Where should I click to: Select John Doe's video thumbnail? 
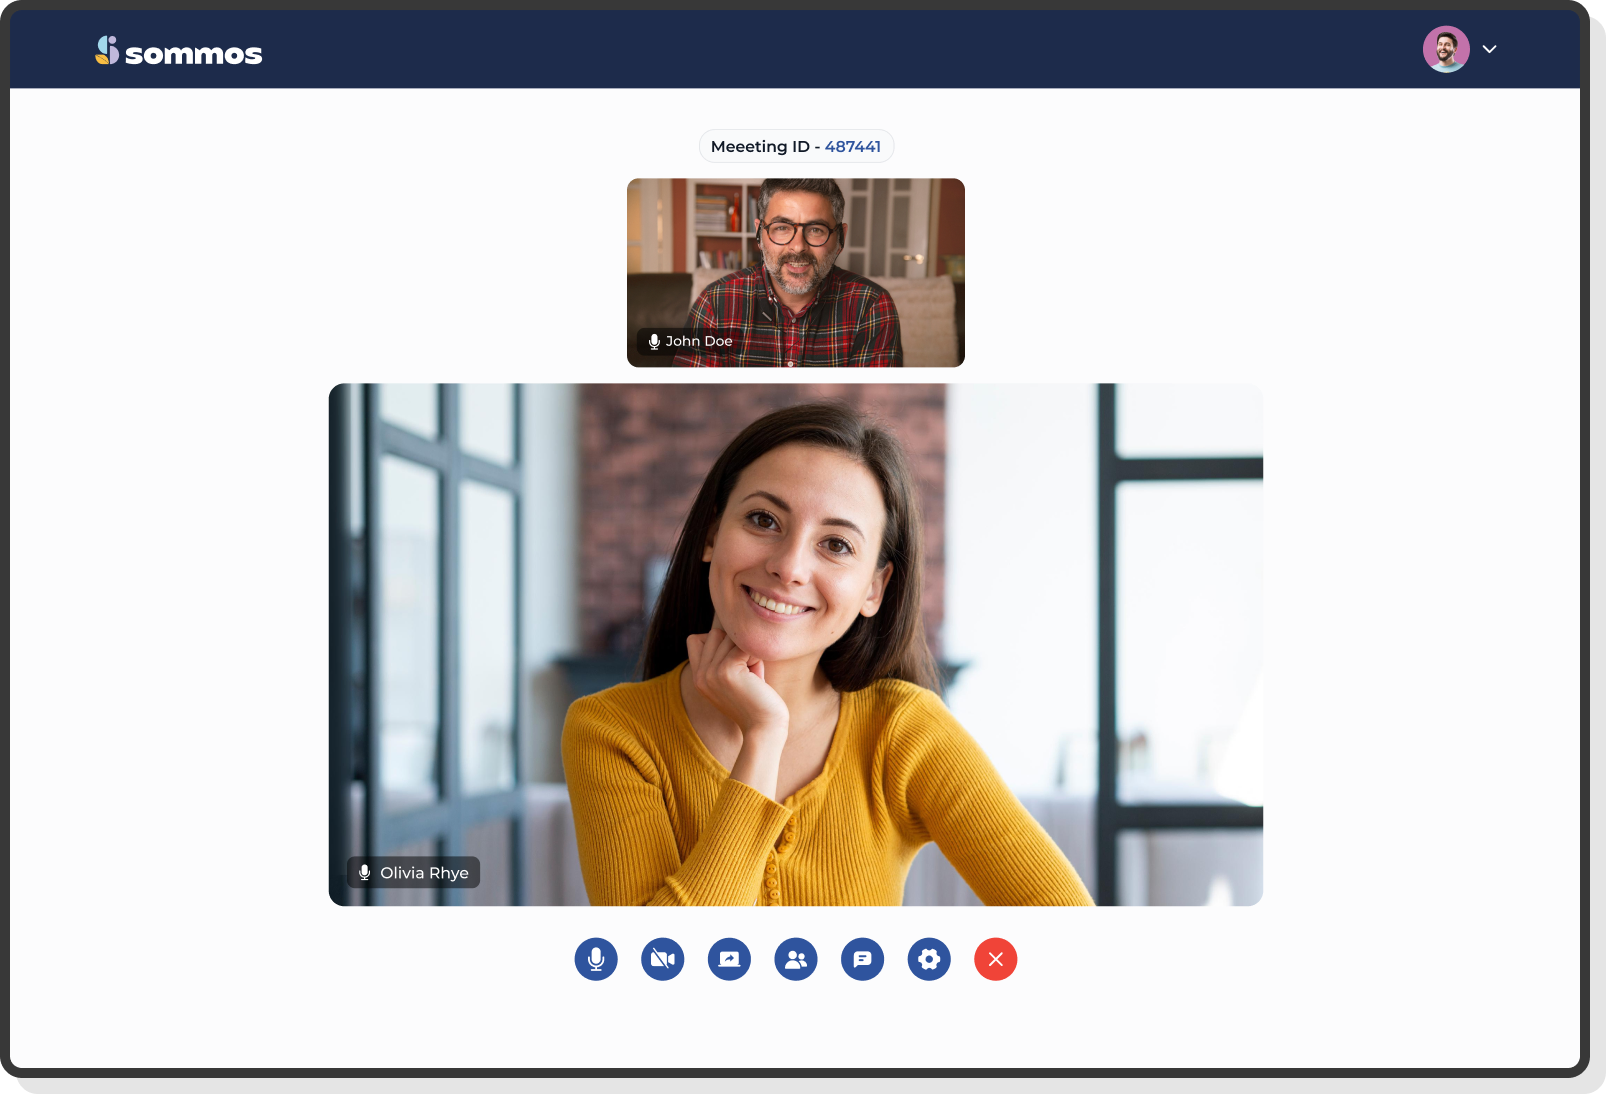click(x=795, y=260)
